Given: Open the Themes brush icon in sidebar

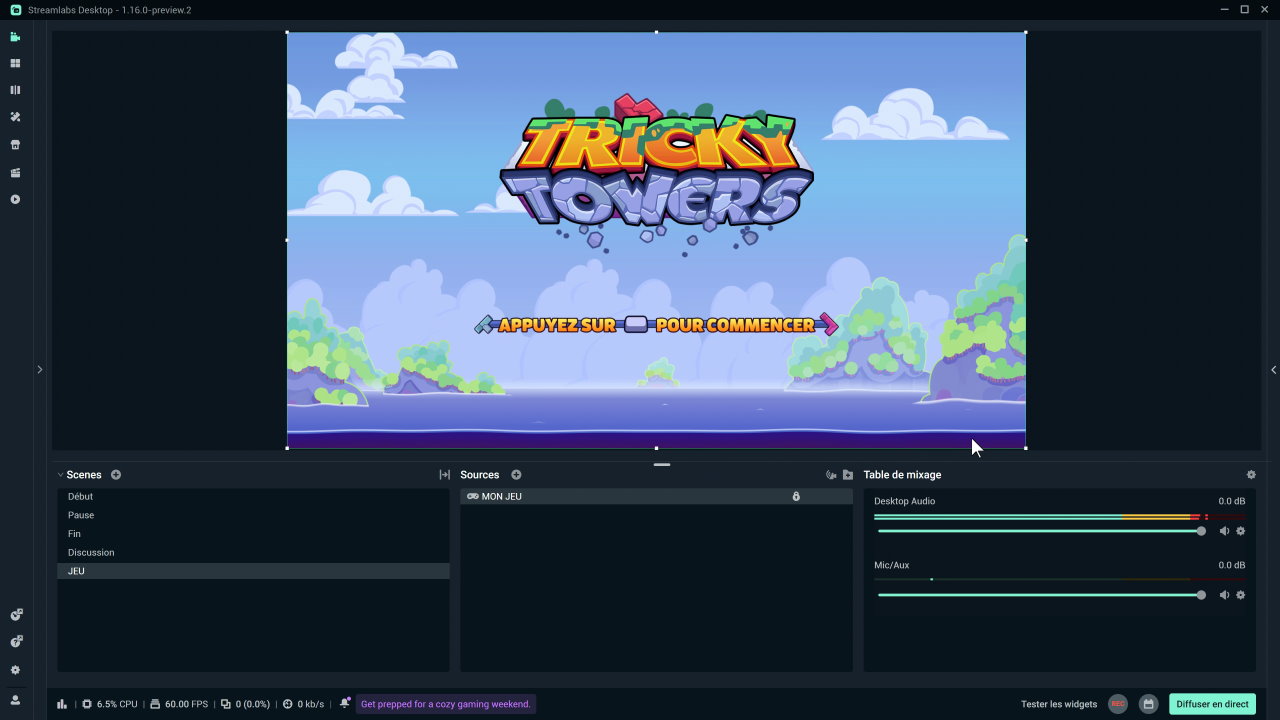Looking at the screenshot, I should coord(15,117).
